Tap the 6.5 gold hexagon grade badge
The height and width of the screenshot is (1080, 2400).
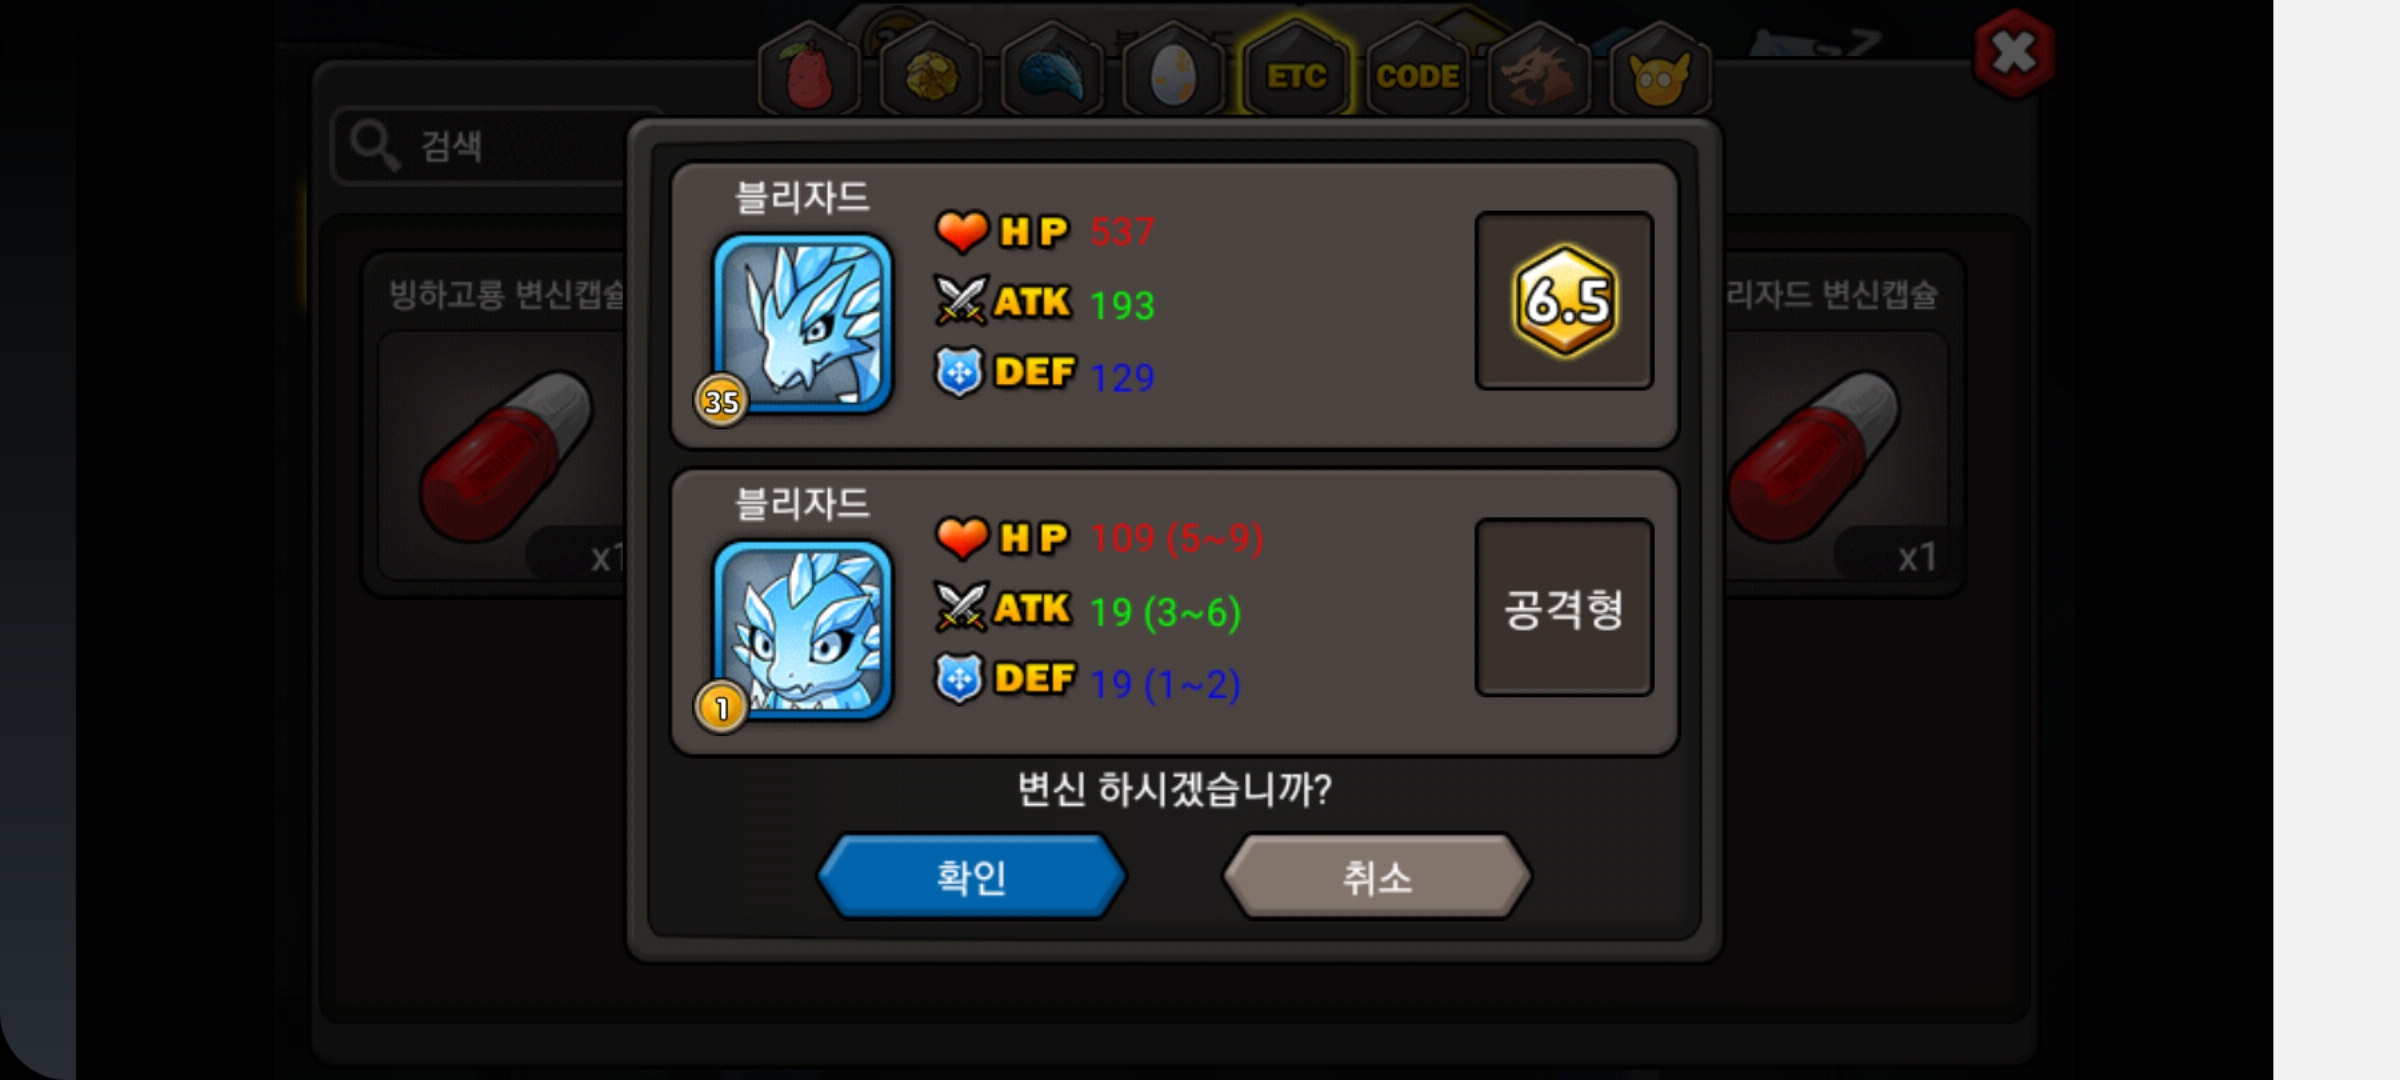[x=1565, y=300]
